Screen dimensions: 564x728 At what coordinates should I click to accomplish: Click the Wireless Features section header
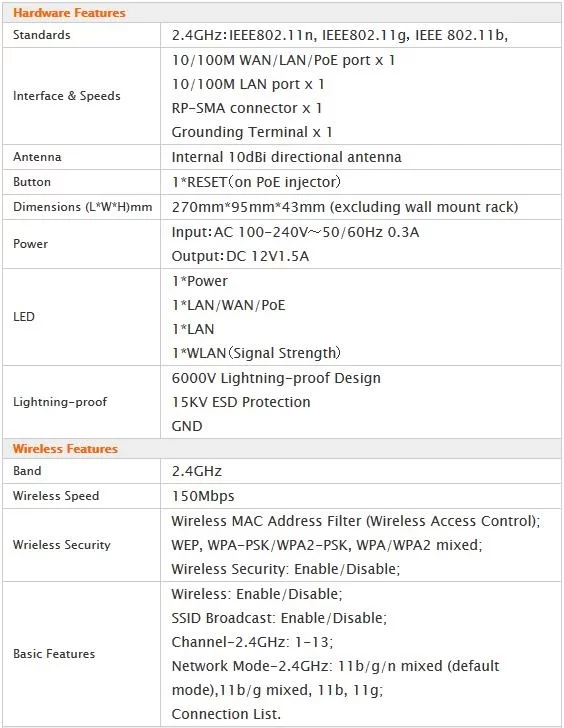(65, 448)
